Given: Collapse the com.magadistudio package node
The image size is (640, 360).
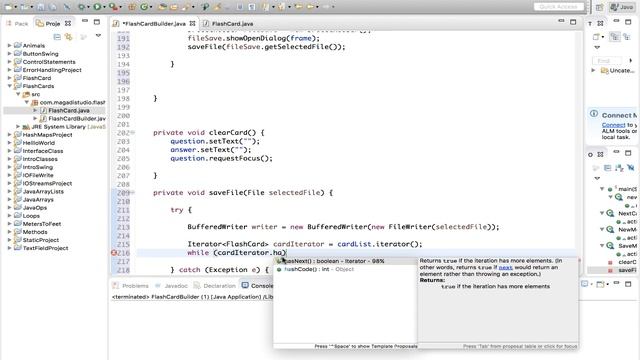Looking at the screenshot, I should [x=27, y=102].
